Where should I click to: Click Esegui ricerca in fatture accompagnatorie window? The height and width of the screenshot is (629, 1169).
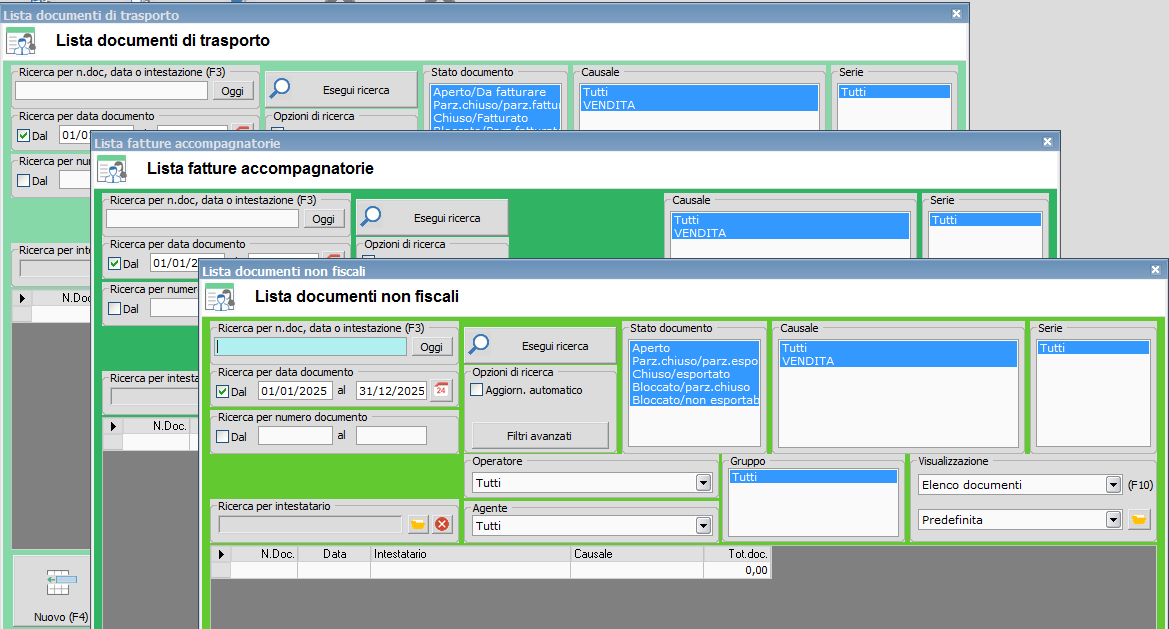(432, 218)
